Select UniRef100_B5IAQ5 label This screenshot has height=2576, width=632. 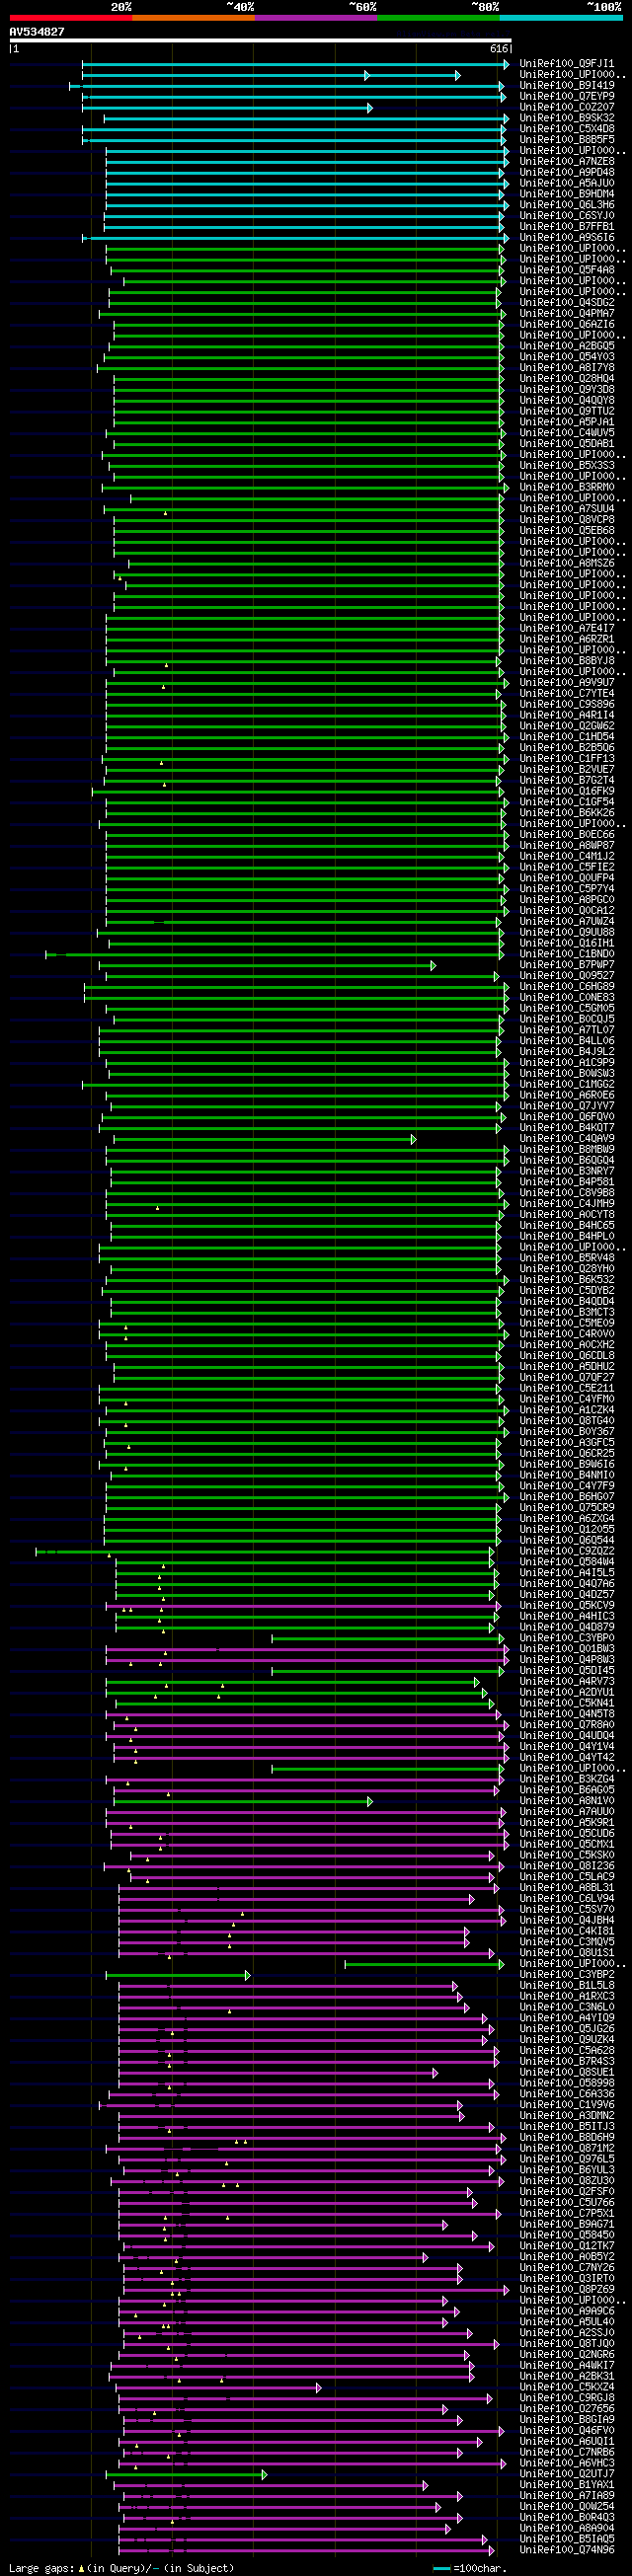[x=567, y=2540]
